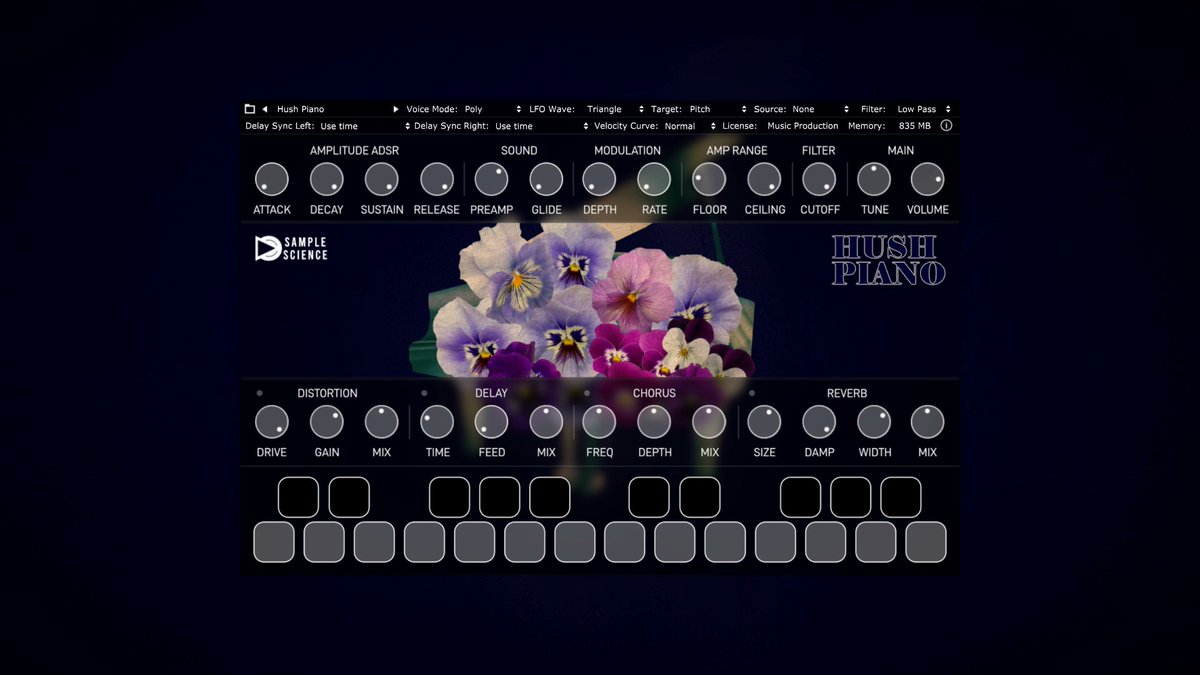Click the ATTACK knob

pos(272,179)
